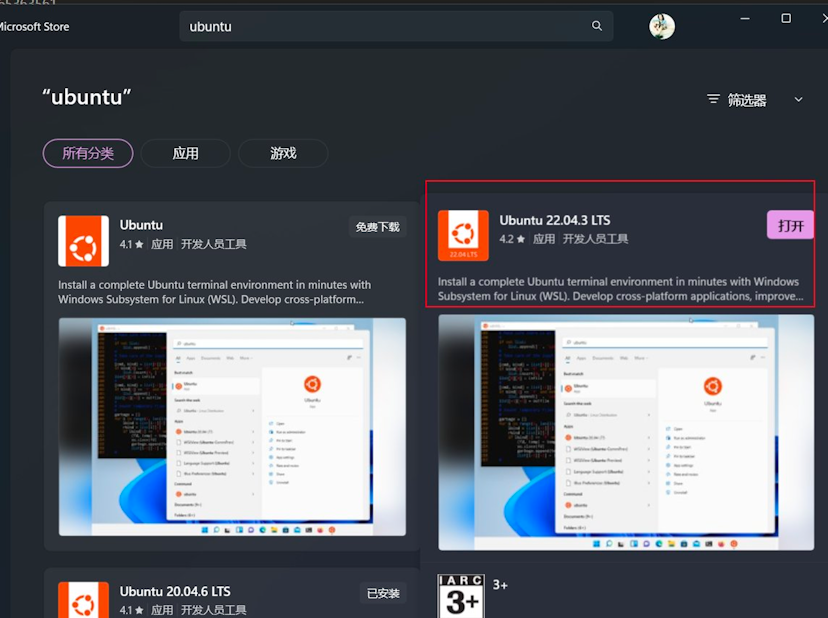828x618 pixels.
Task: Select the 应用 category filter
Action: 185,153
